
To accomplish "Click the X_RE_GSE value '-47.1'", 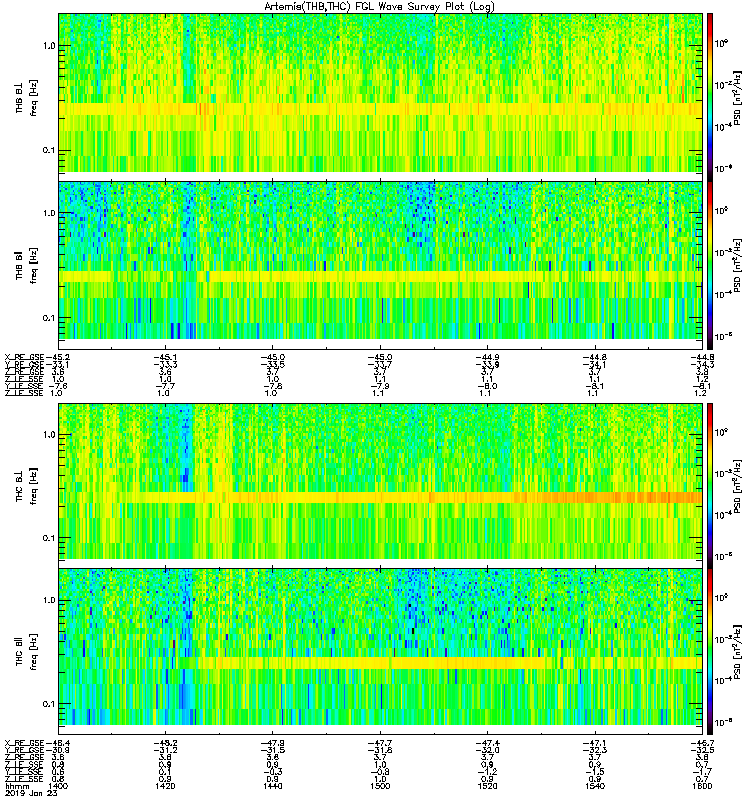I will click(595, 743).
